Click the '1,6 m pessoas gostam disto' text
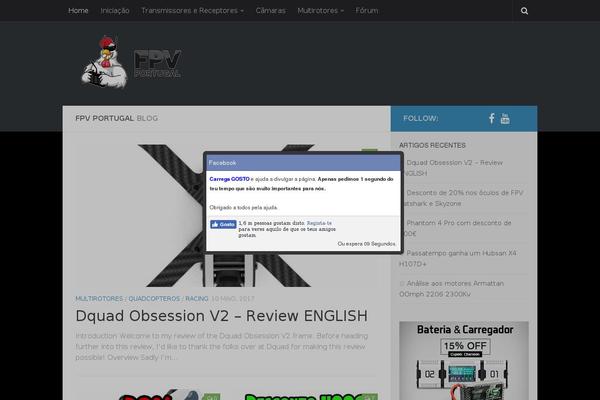Screen dimensions: 600x400 click(272, 223)
